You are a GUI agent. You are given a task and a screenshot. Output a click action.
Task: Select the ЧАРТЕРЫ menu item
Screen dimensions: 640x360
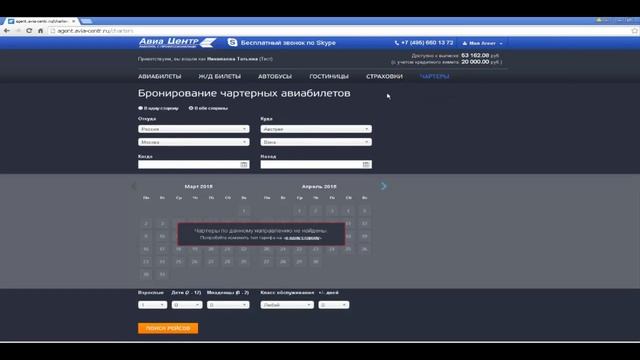coord(434,76)
